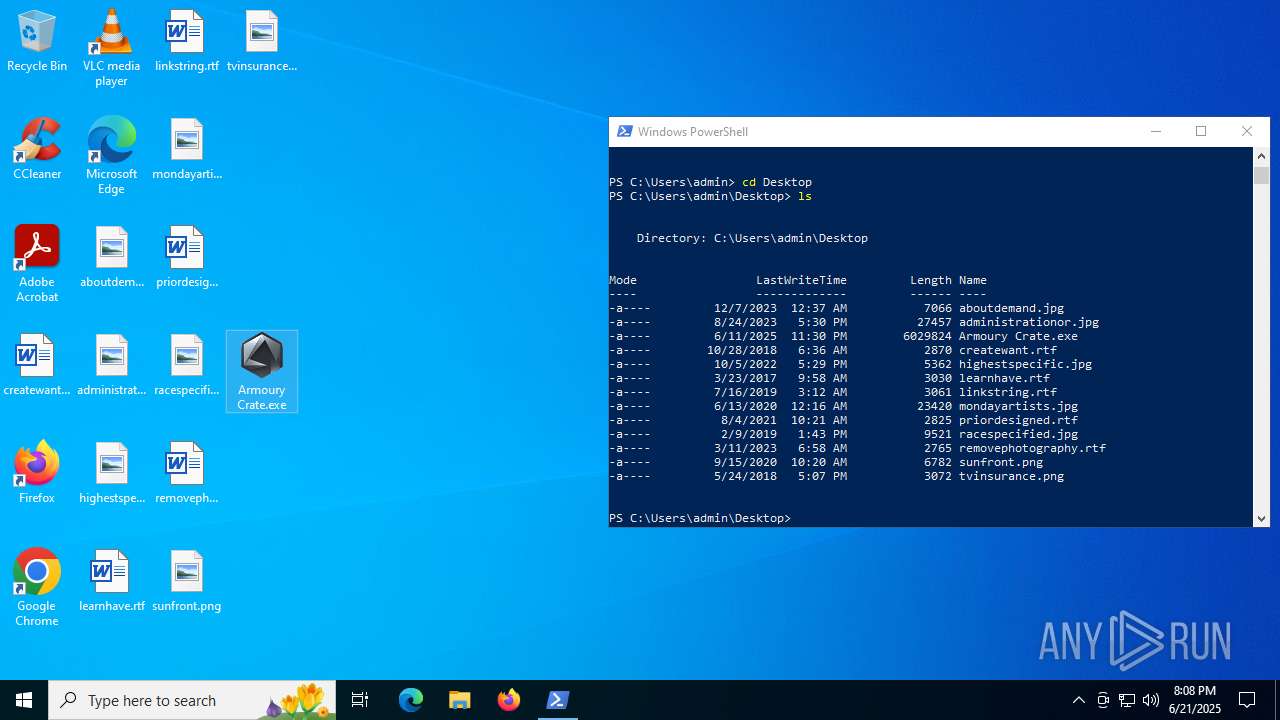Click PowerShell window title icon

[625, 131]
